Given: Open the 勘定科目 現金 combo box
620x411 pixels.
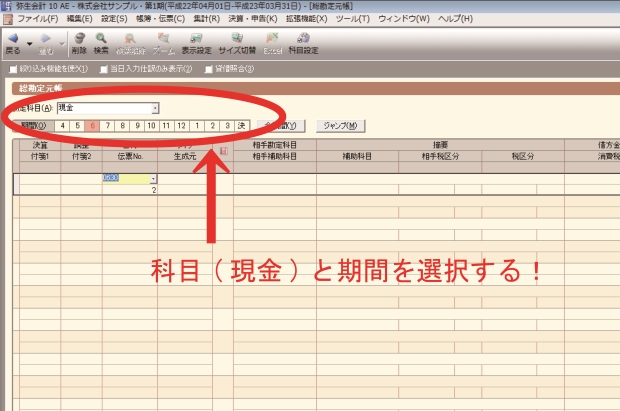Looking at the screenshot, I should [108, 108].
